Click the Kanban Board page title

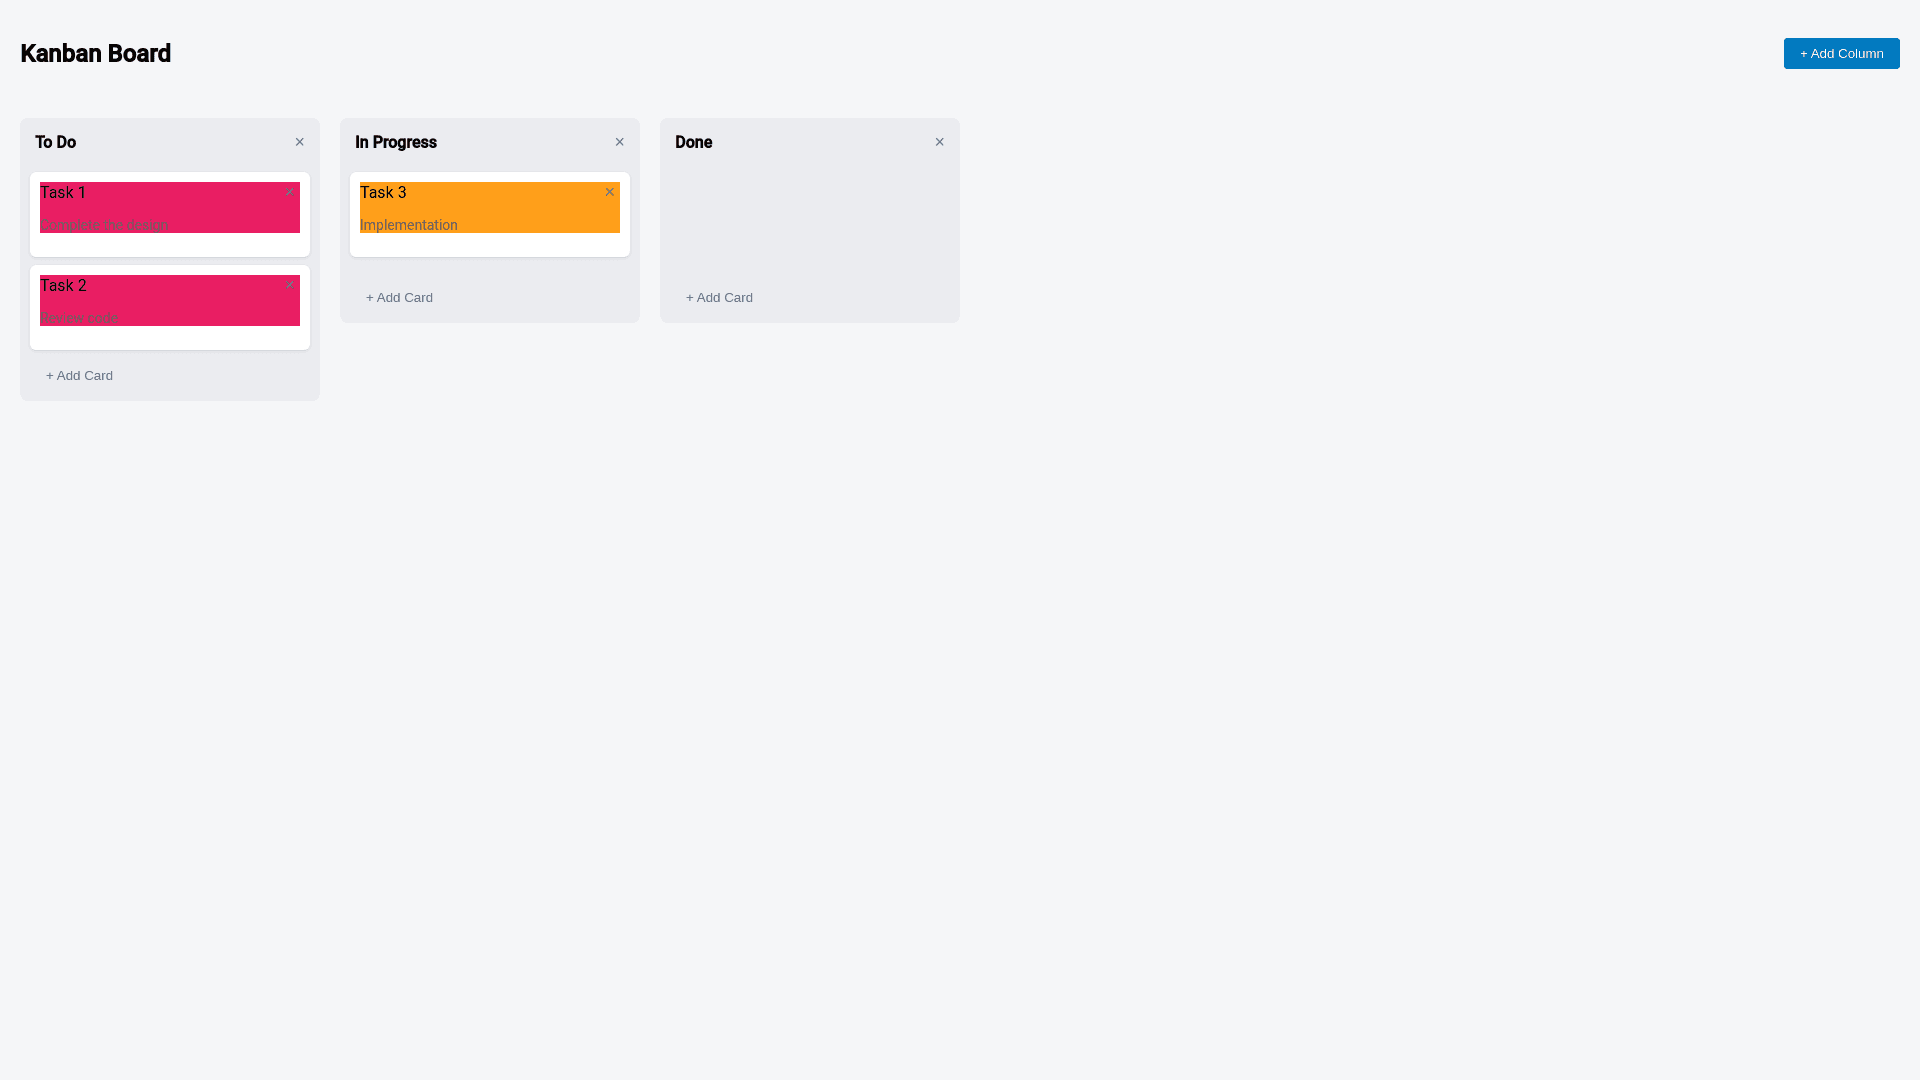pyautogui.click(x=96, y=54)
